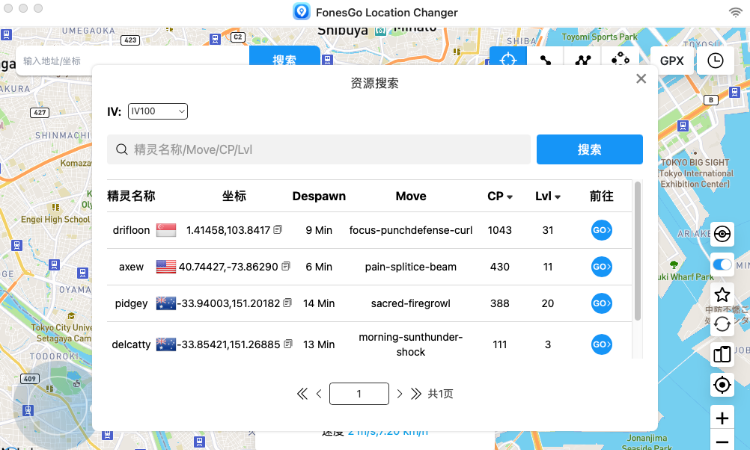Go to next results page

399,394
